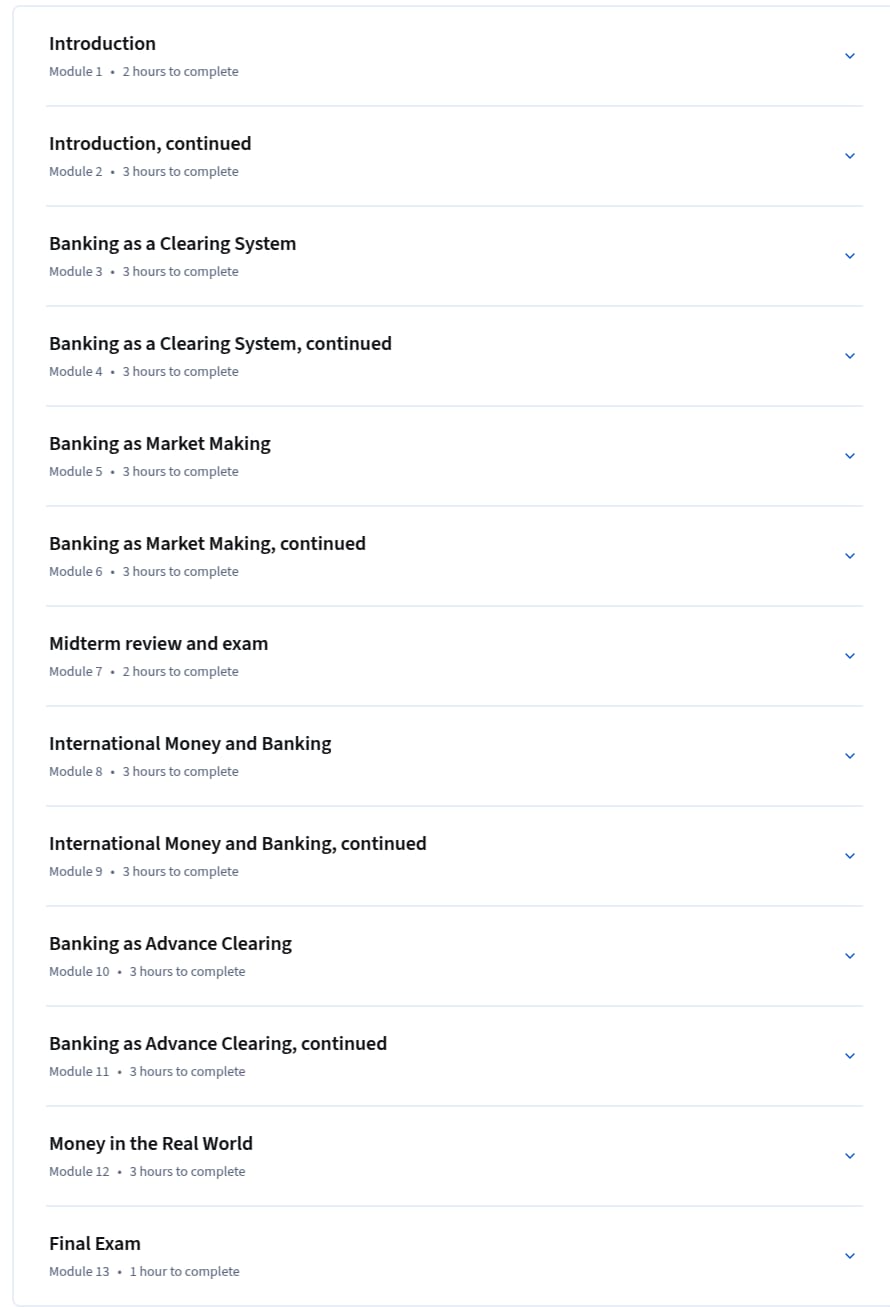
Task: Click chevron for International Money and Banking, continued
Action: (x=850, y=856)
